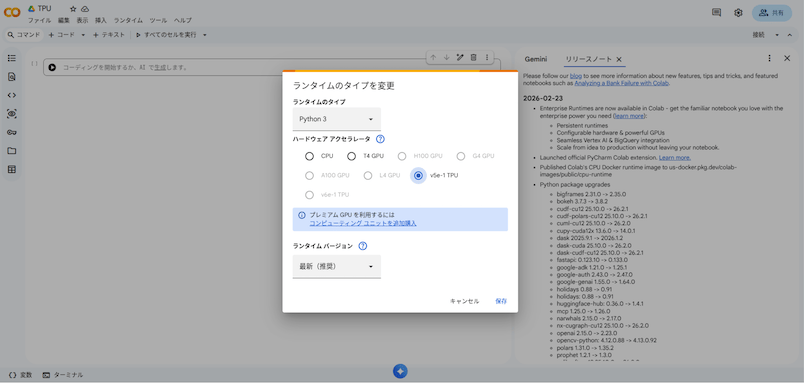Open the comments icon in header
The width and height of the screenshot is (804, 383).
click(717, 13)
